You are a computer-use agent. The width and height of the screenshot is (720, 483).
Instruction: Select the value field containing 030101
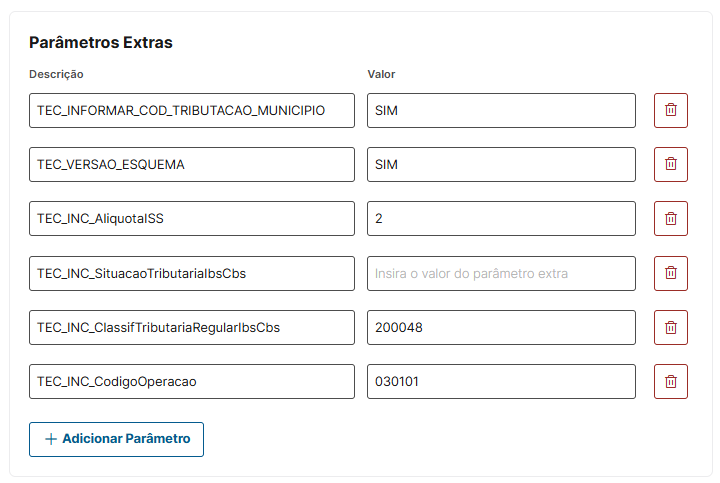point(501,381)
